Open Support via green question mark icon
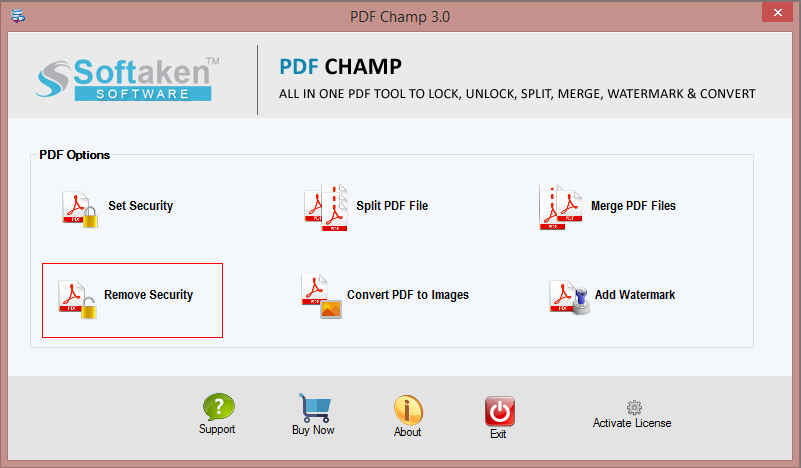 point(219,407)
